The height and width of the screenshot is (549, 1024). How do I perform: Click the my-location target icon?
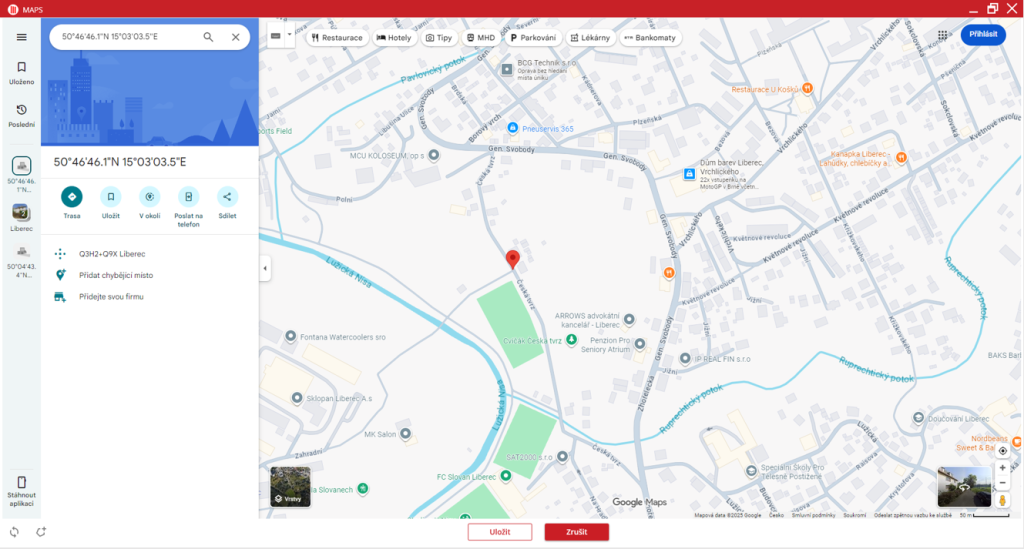point(1002,451)
